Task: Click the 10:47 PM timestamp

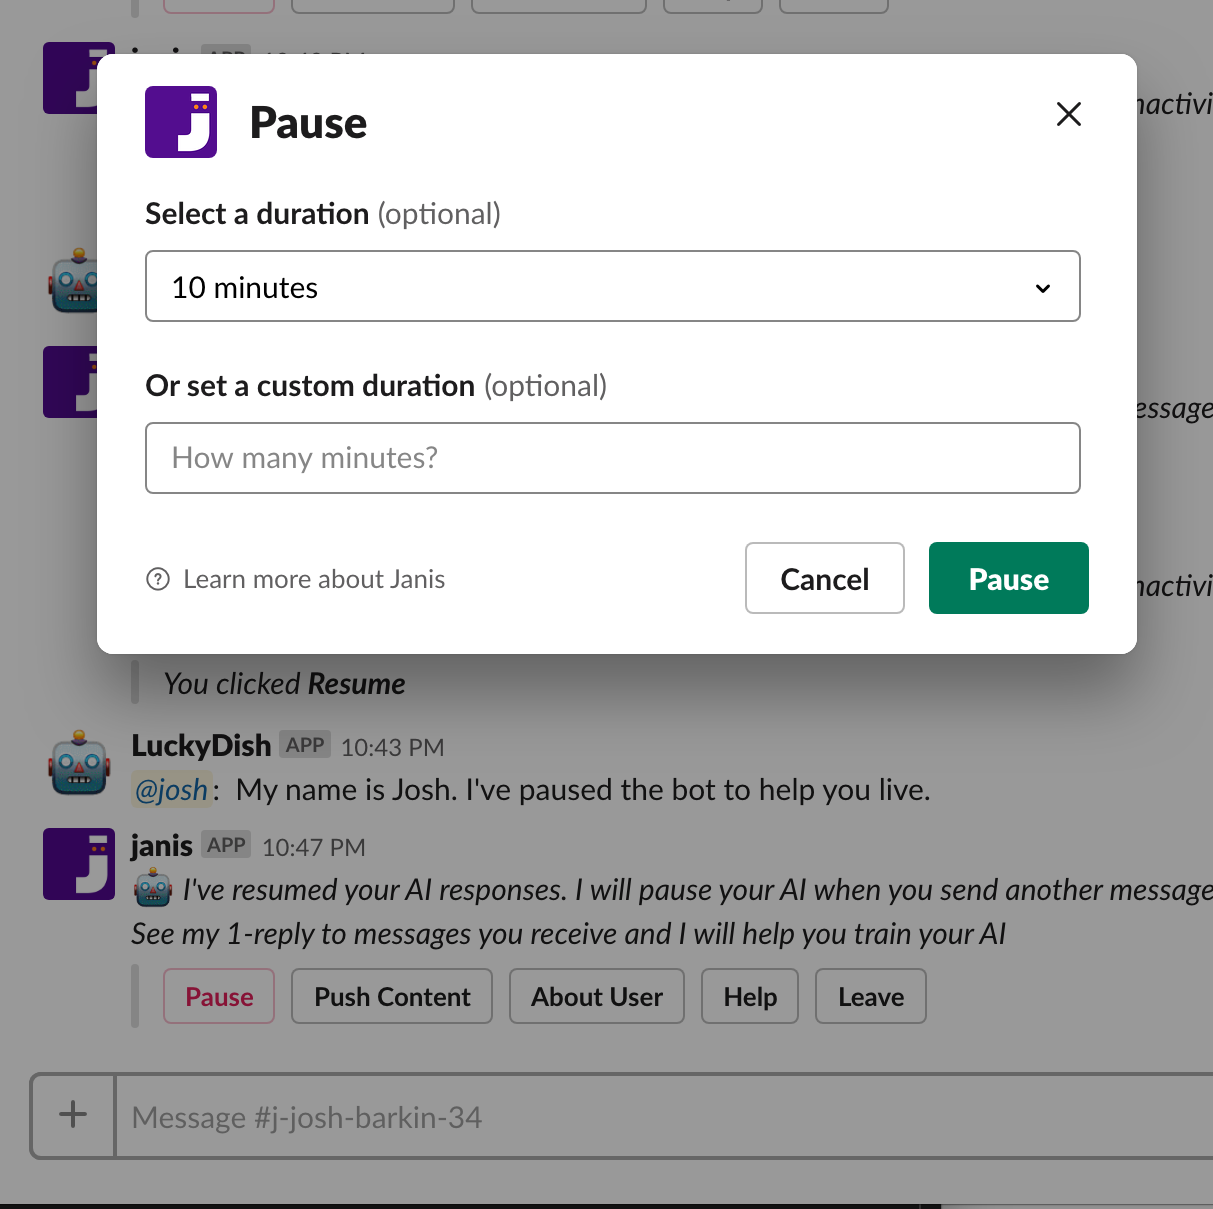Action: pyautogui.click(x=314, y=847)
